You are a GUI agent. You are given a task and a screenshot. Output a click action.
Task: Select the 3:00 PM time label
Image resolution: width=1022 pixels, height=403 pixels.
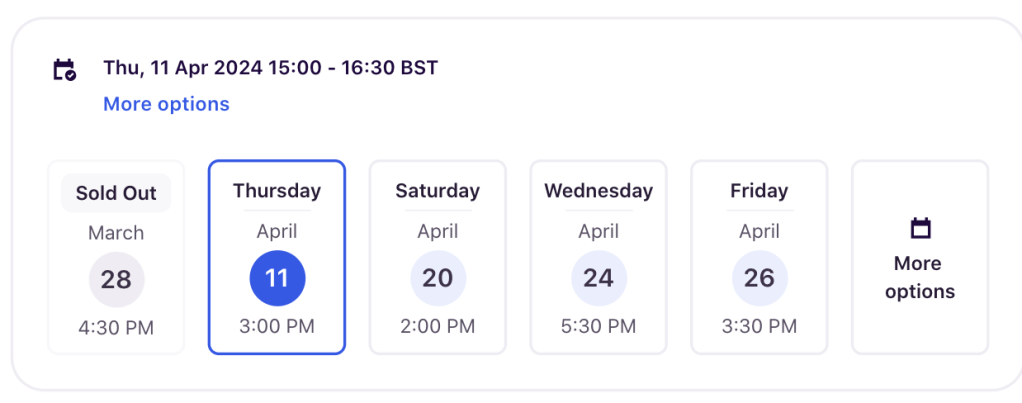[277, 326]
